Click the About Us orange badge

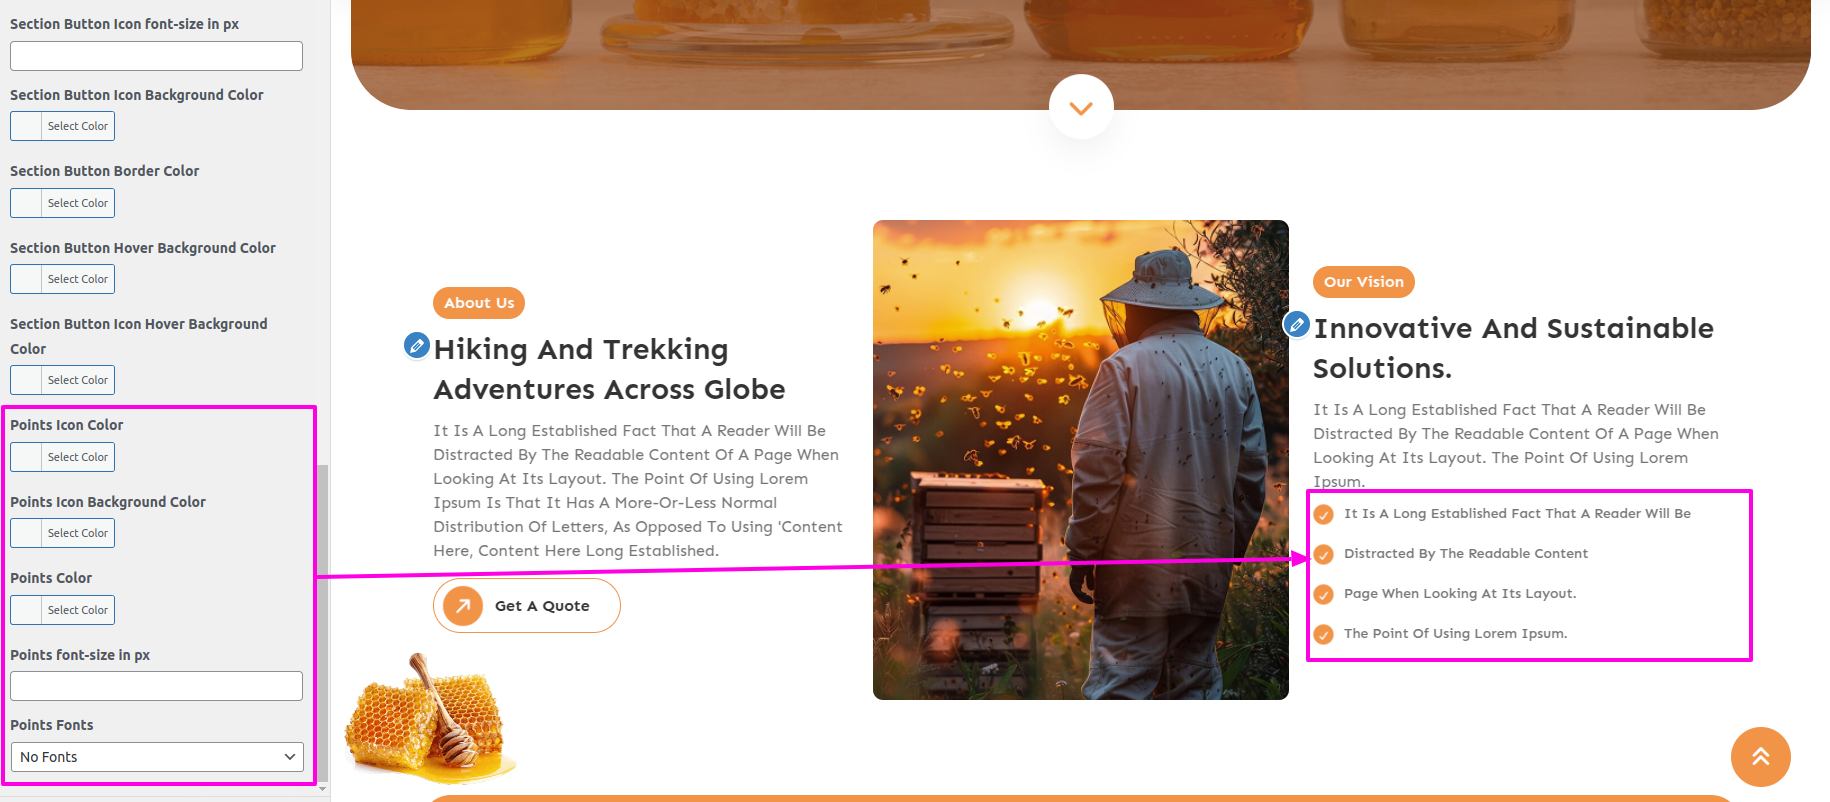(479, 303)
